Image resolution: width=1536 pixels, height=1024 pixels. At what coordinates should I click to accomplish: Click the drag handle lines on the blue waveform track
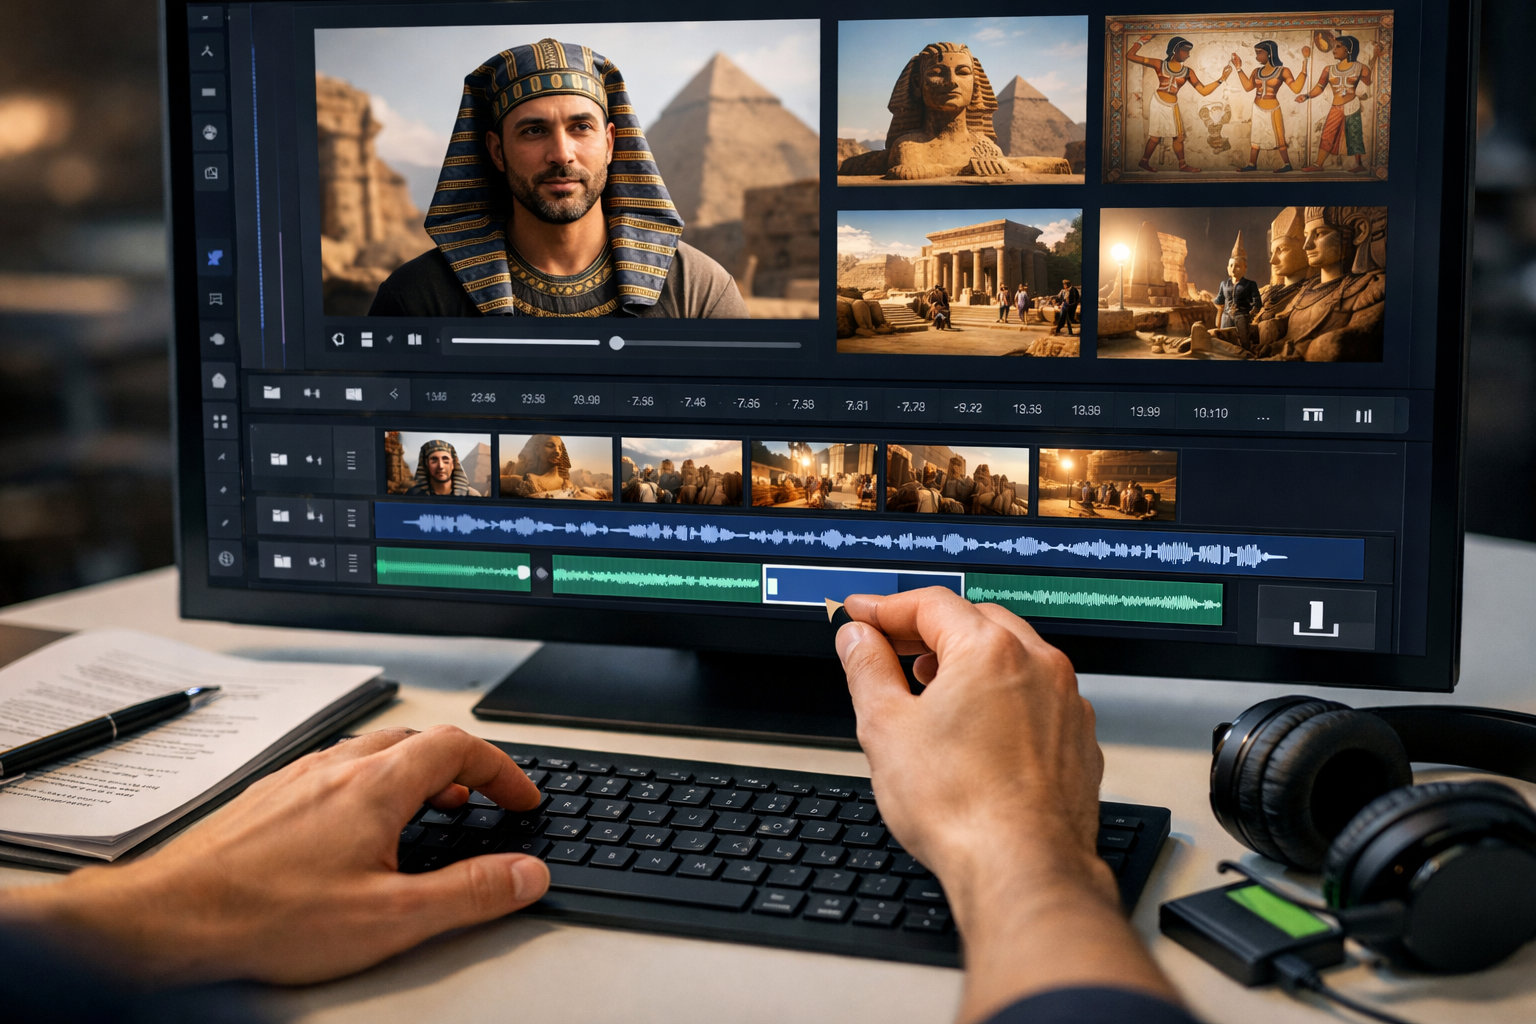(x=352, y=517)
